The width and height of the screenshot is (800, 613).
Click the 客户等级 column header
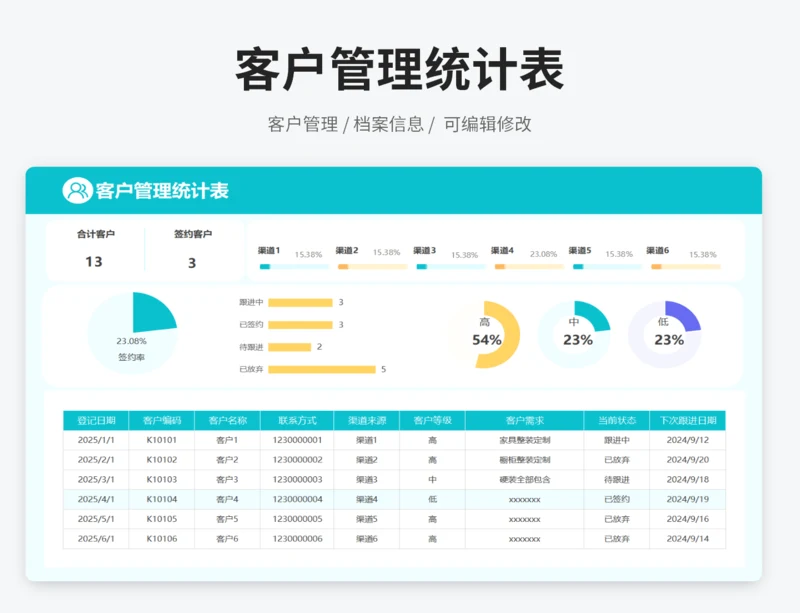433,421
